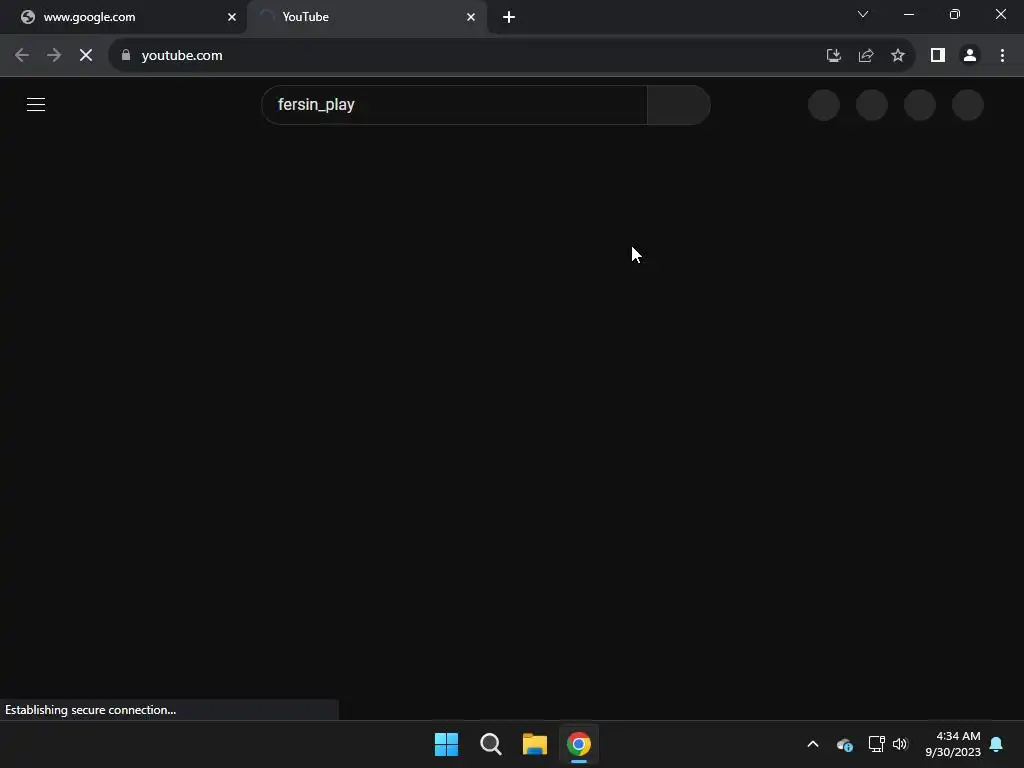Viewport: 1024px width, 768px height.
Task: Install YouTube app icon in address bar
Action: (833, 56)
